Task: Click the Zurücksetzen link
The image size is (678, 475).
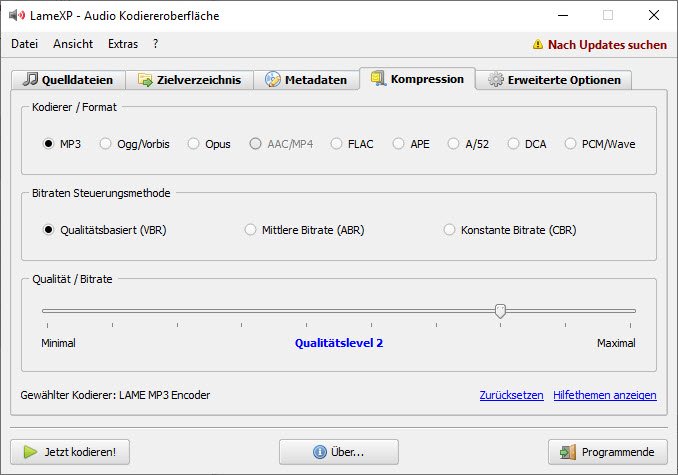Action: (x=512, y=395)
